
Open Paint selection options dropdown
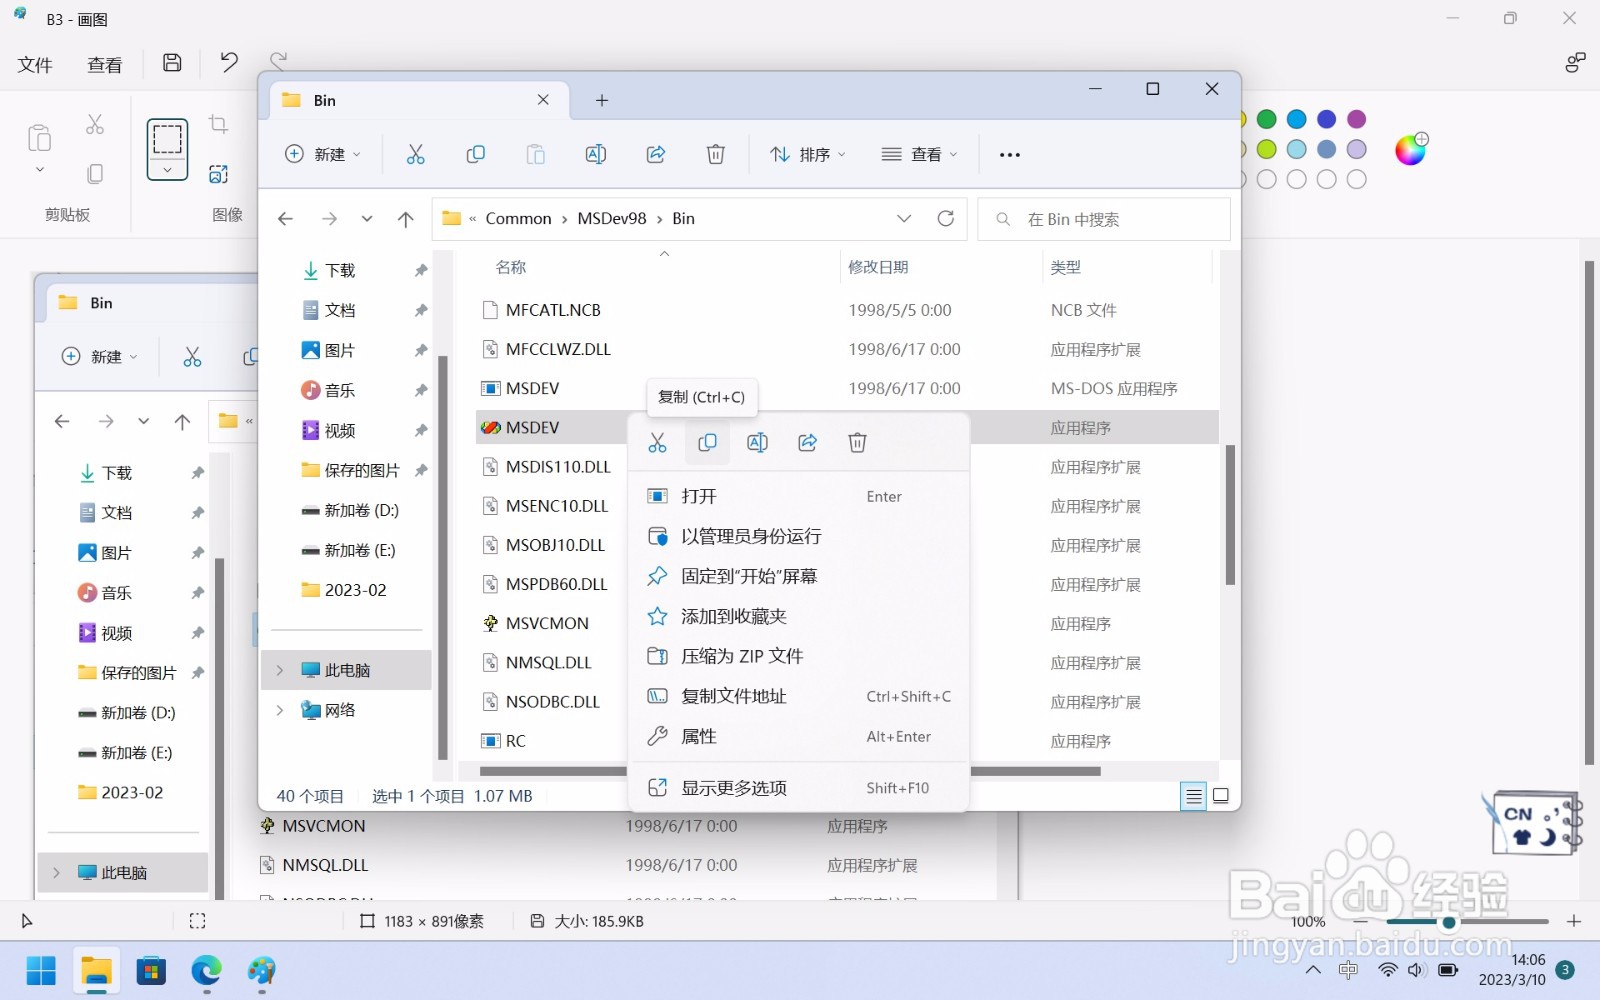[167, 170]
